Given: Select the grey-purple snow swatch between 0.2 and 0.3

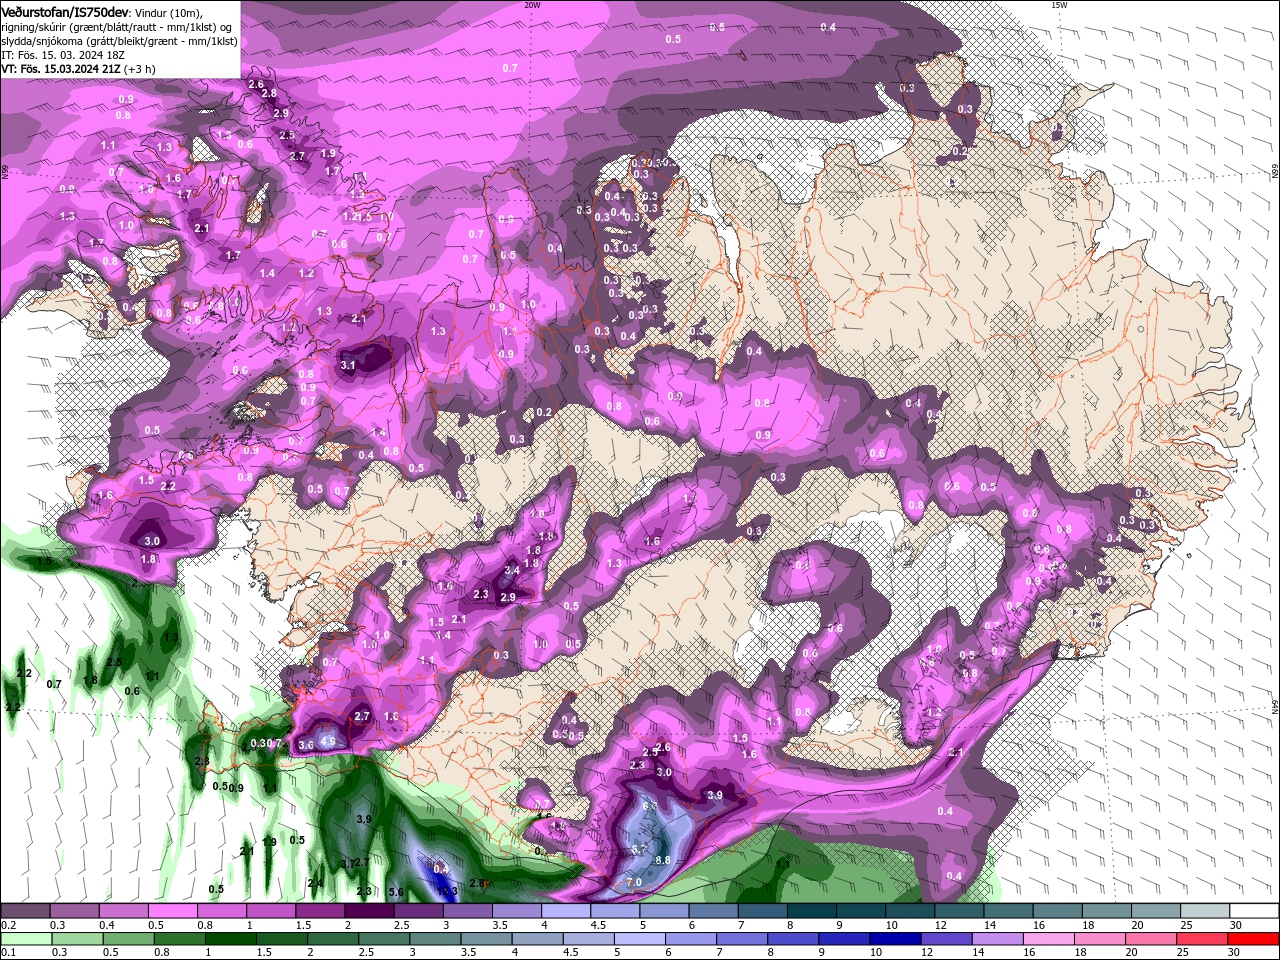Looking at the screenshot, I should pos(26,911).
